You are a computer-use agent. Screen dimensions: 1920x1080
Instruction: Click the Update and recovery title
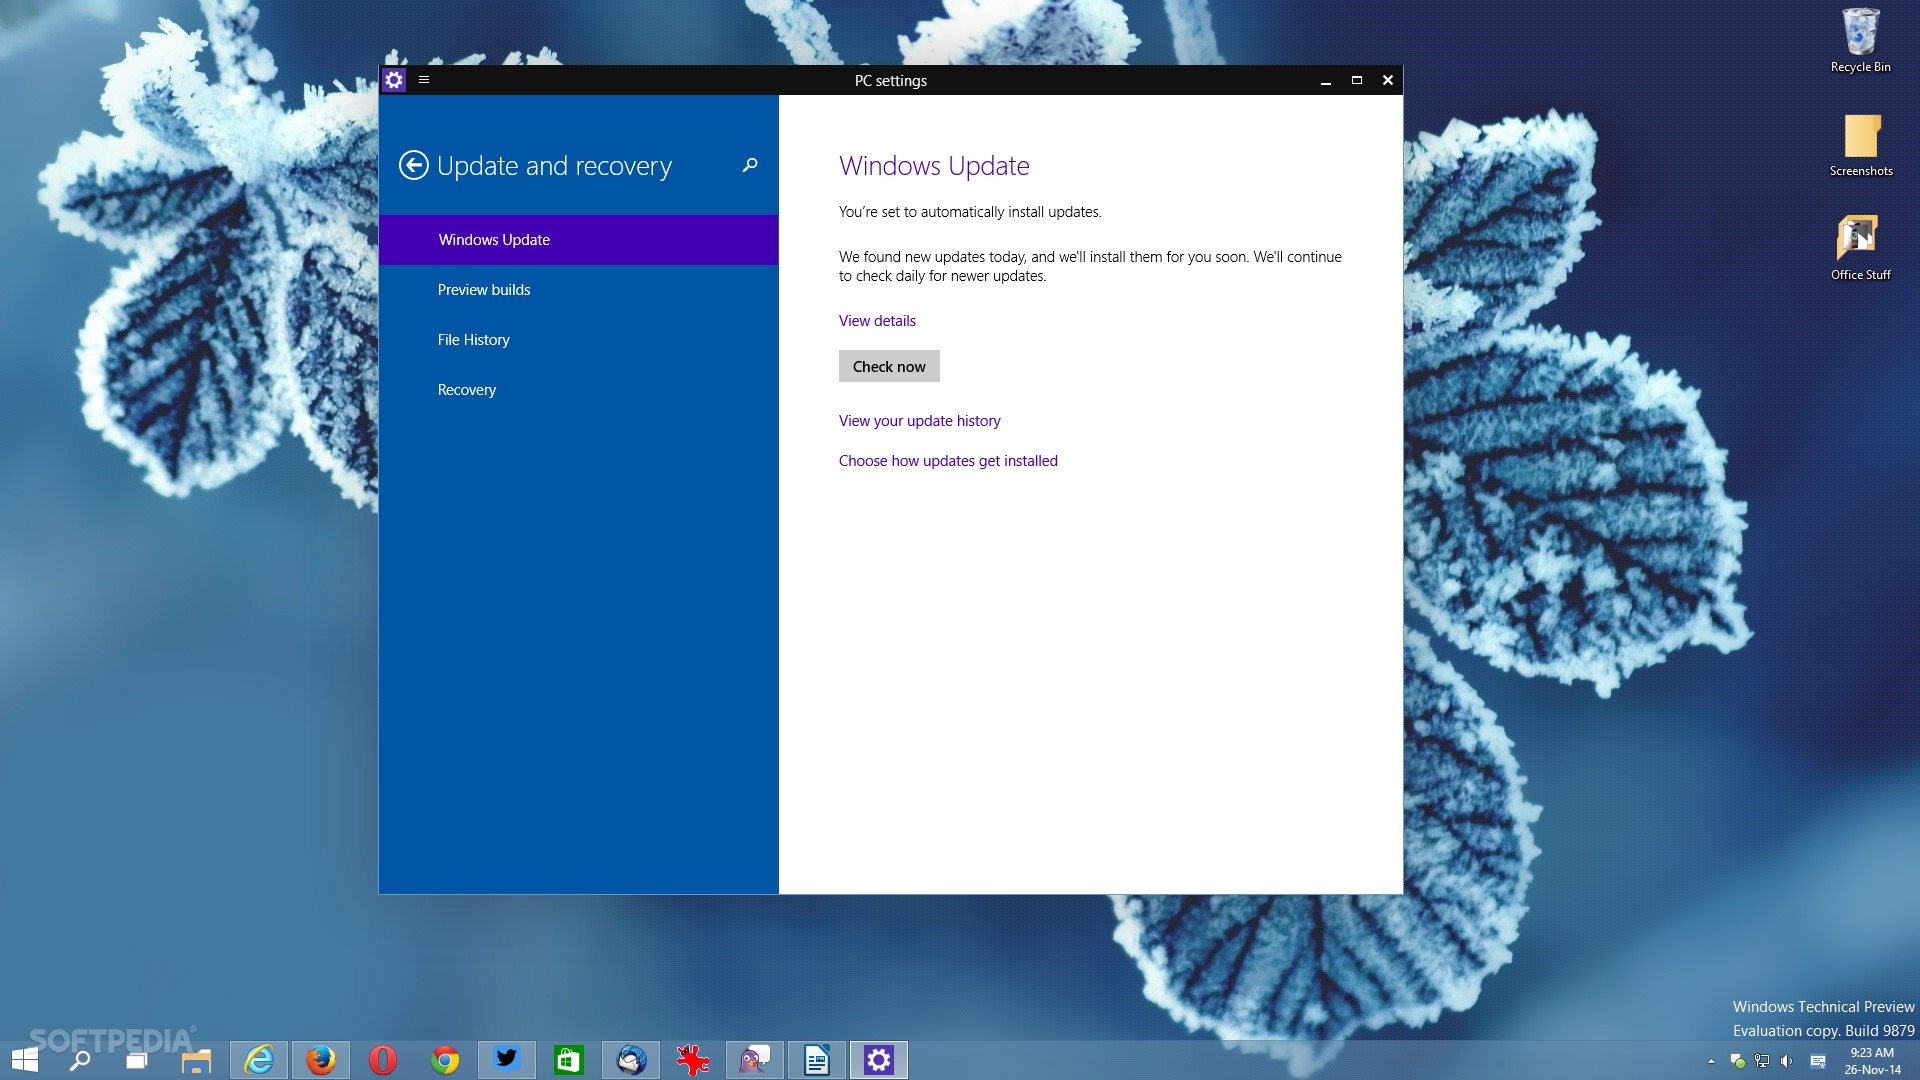click(x=554, y=166)
